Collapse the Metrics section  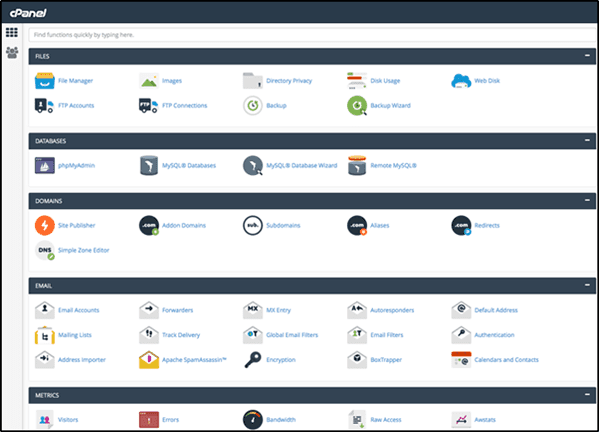[587, 395]
